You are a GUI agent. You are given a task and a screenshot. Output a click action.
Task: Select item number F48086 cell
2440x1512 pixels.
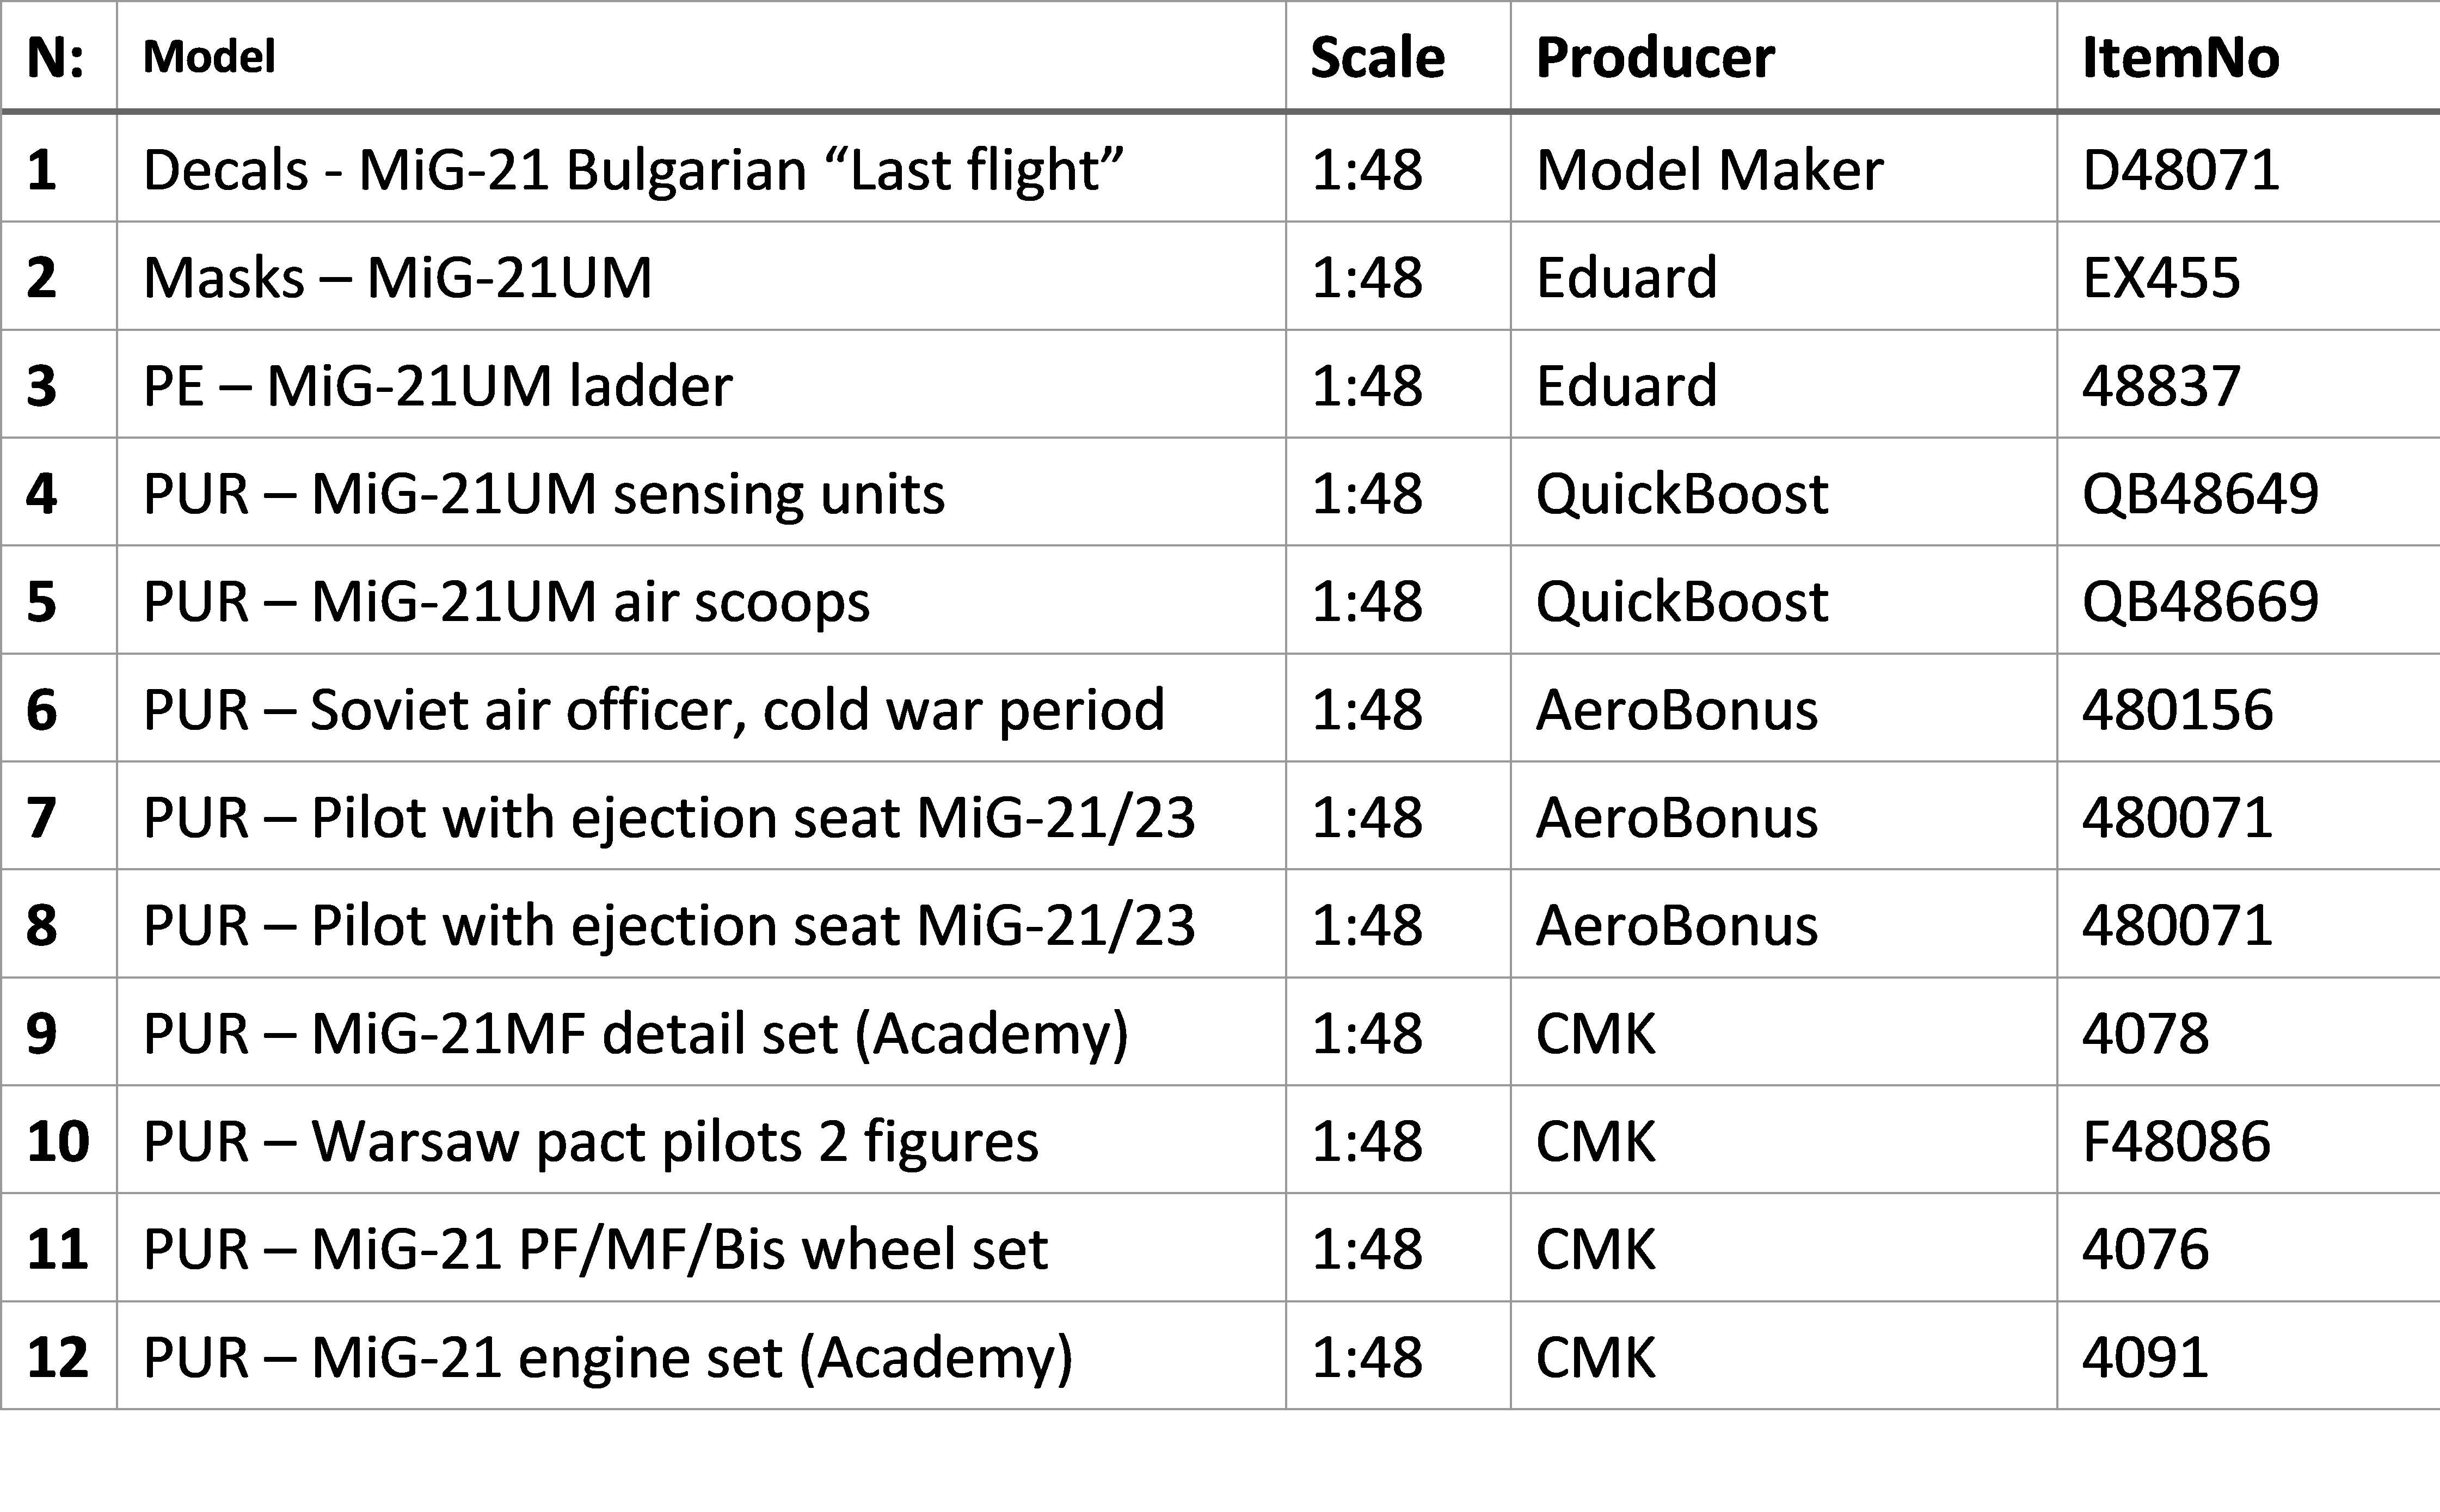(2248, 1140)
